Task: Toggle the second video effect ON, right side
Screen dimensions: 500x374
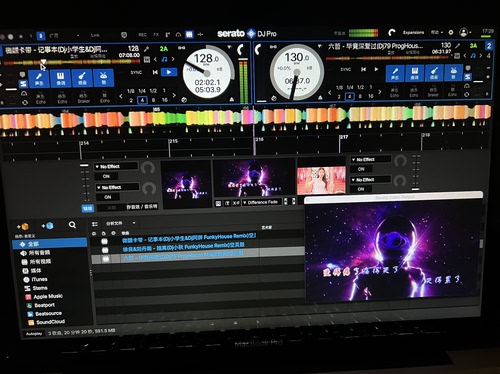Action: 361,189
